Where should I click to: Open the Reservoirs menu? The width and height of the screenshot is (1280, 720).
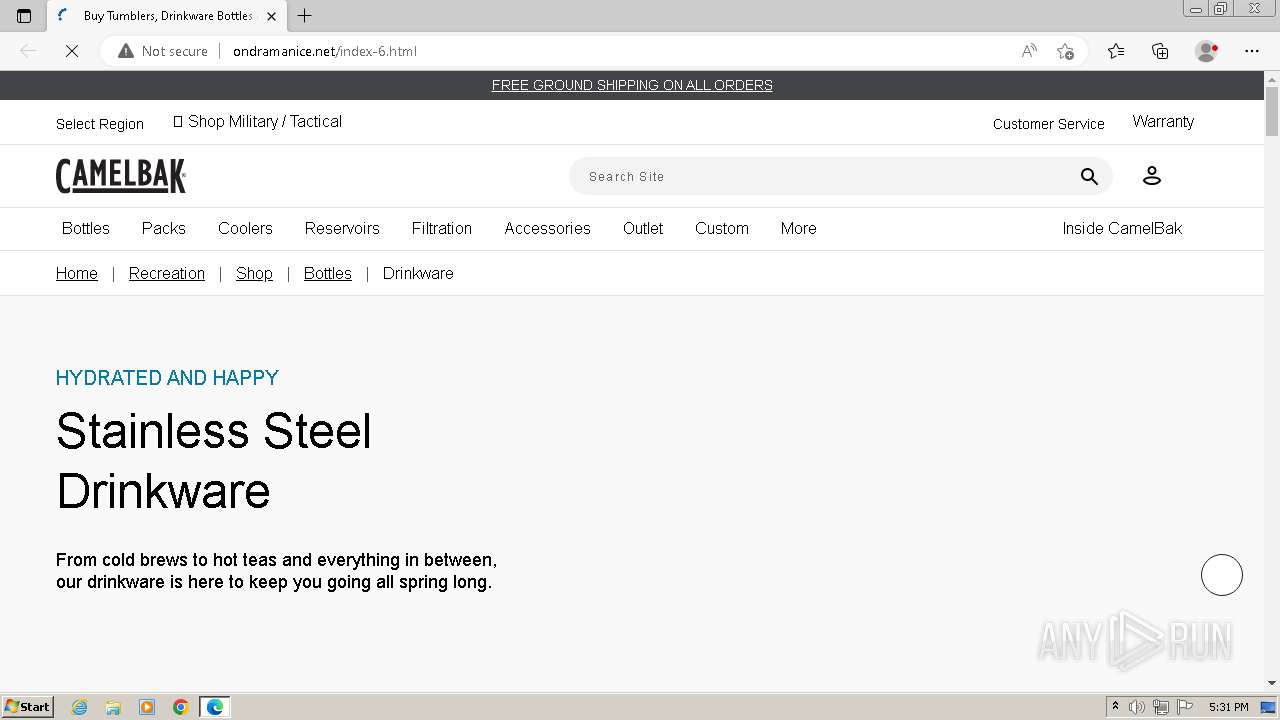pos(342,228)
